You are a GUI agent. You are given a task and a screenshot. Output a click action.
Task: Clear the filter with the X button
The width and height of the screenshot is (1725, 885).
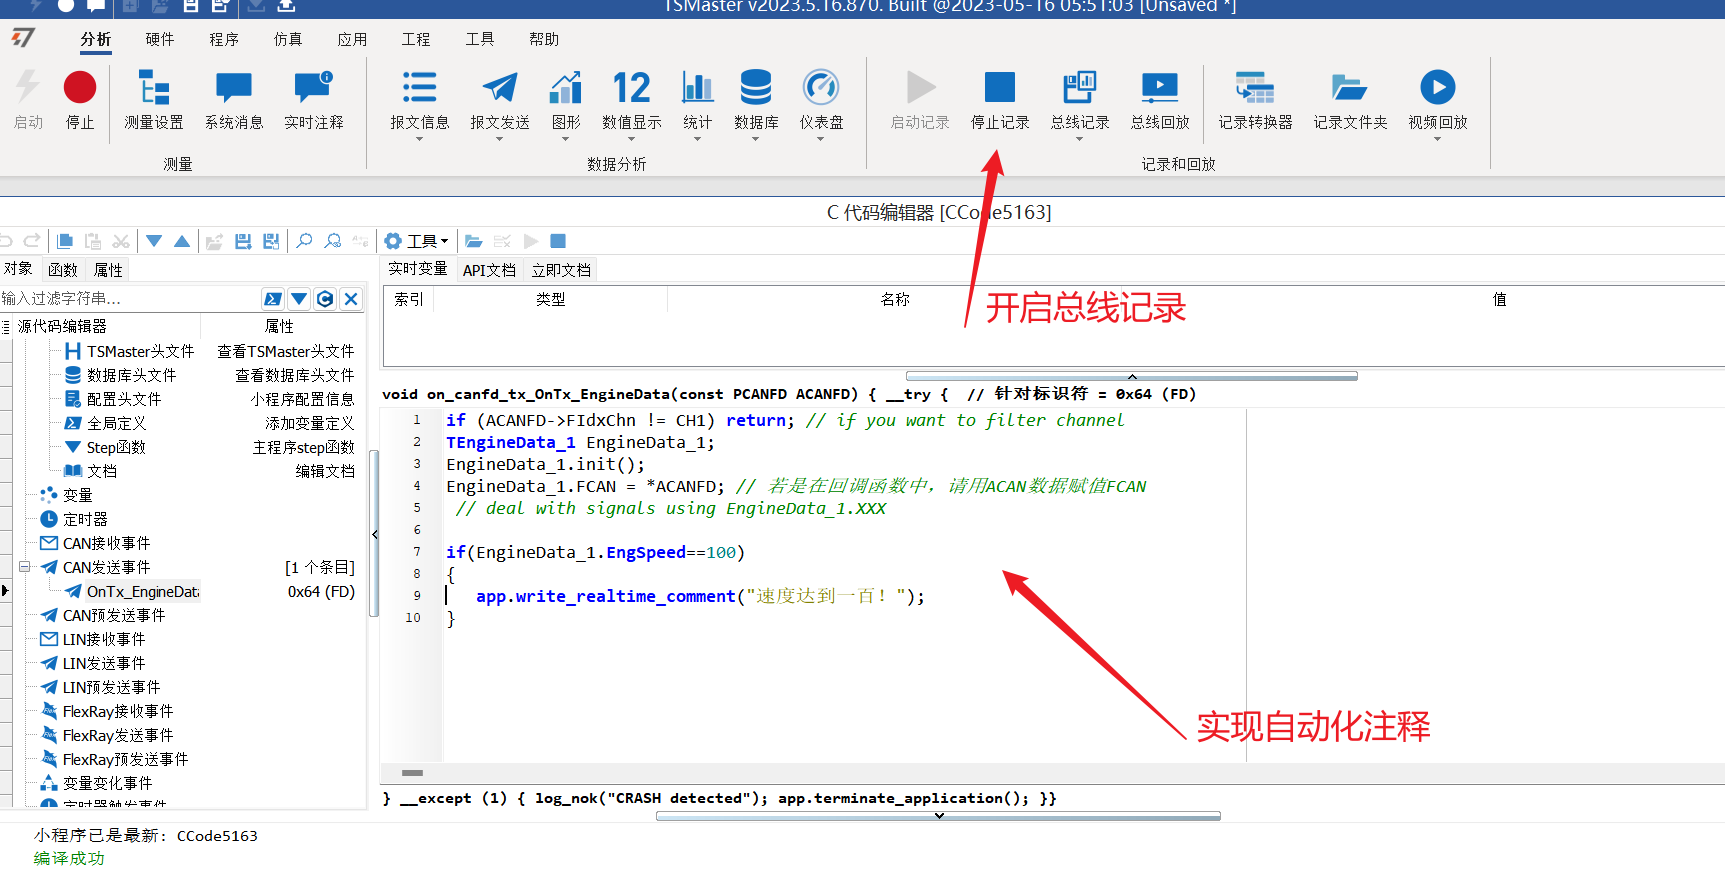(351, 299)
